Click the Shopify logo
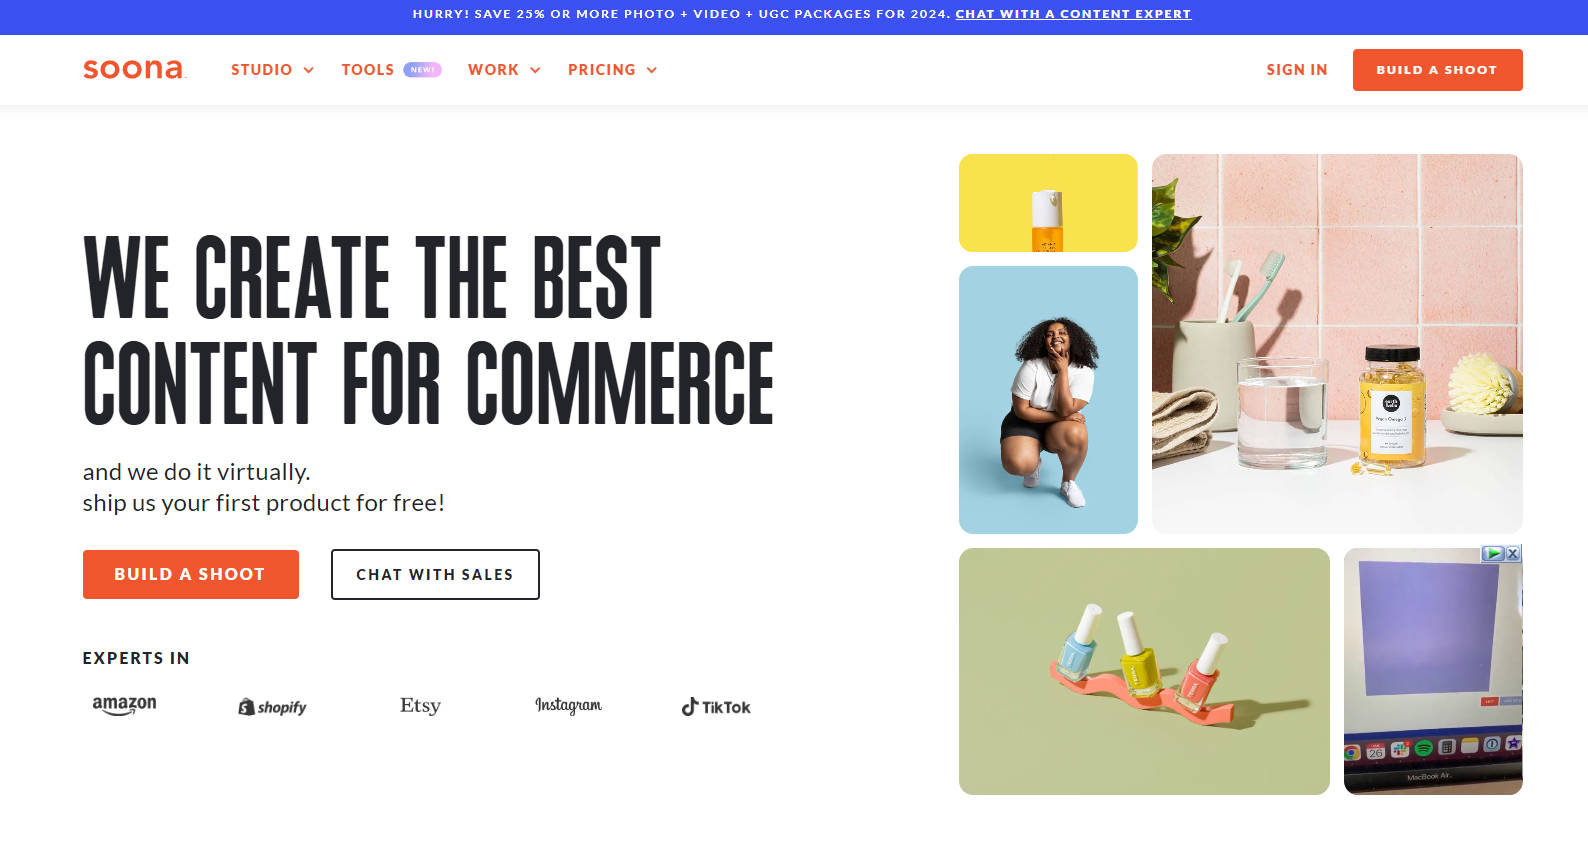Viewport: 1588px width, 844px height. coord(272,707)
